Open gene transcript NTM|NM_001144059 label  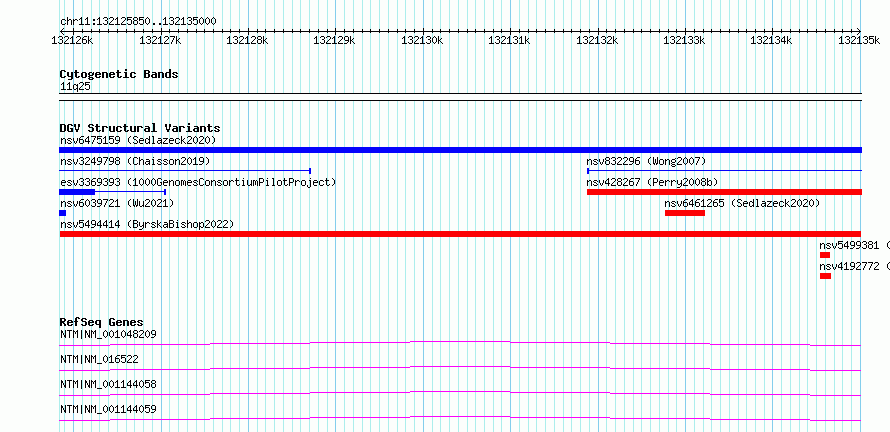(x=108, y=409)
